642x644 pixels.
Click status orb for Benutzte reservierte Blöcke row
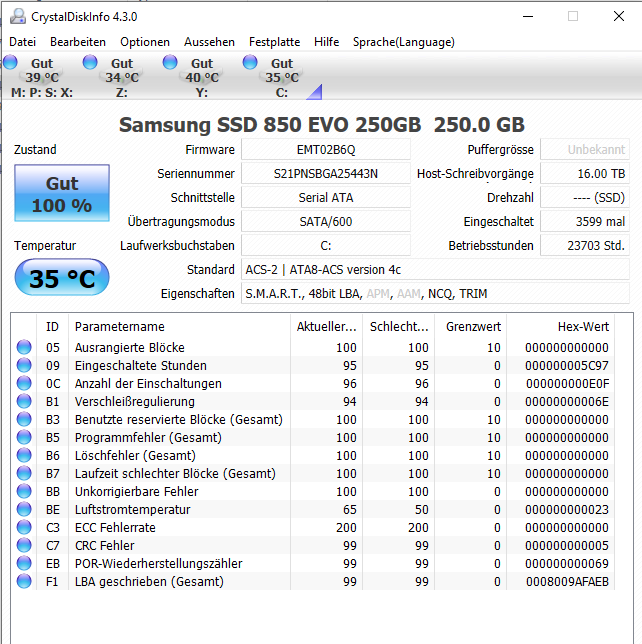24,419
